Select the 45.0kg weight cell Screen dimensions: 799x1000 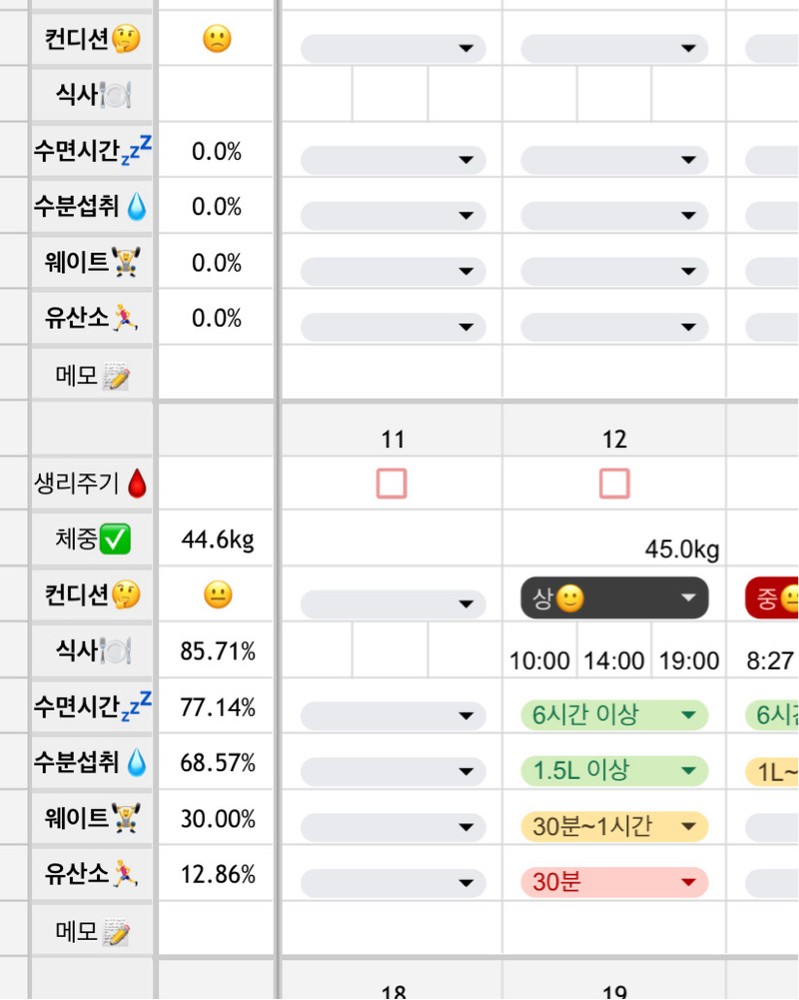[682, 550]
